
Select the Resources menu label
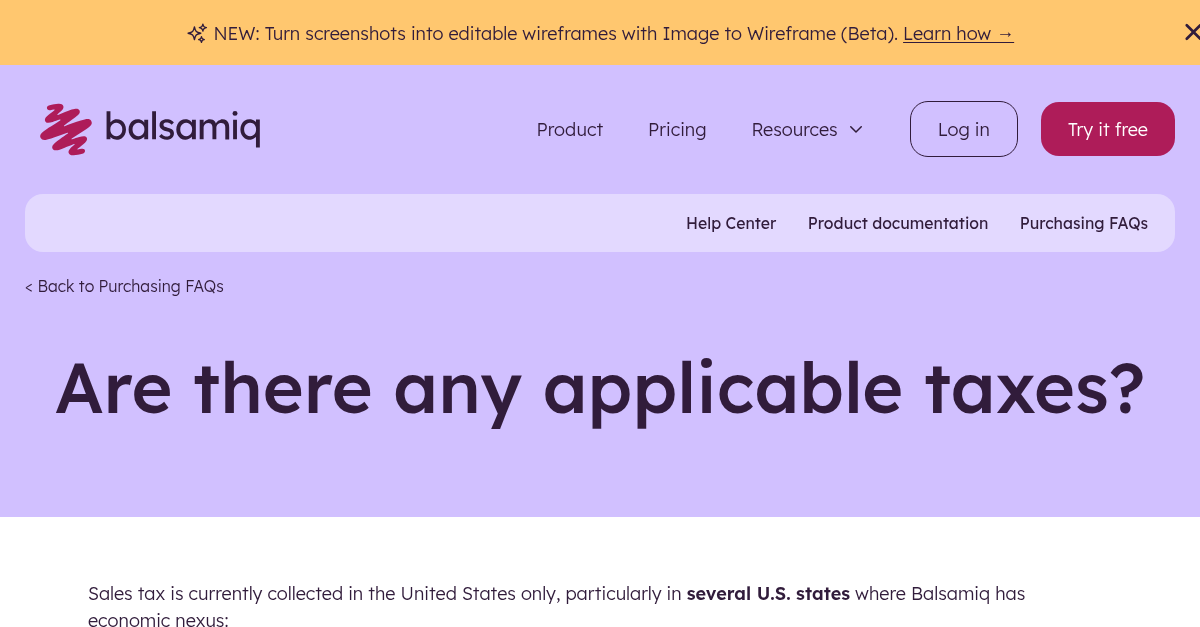coord(794,130)
